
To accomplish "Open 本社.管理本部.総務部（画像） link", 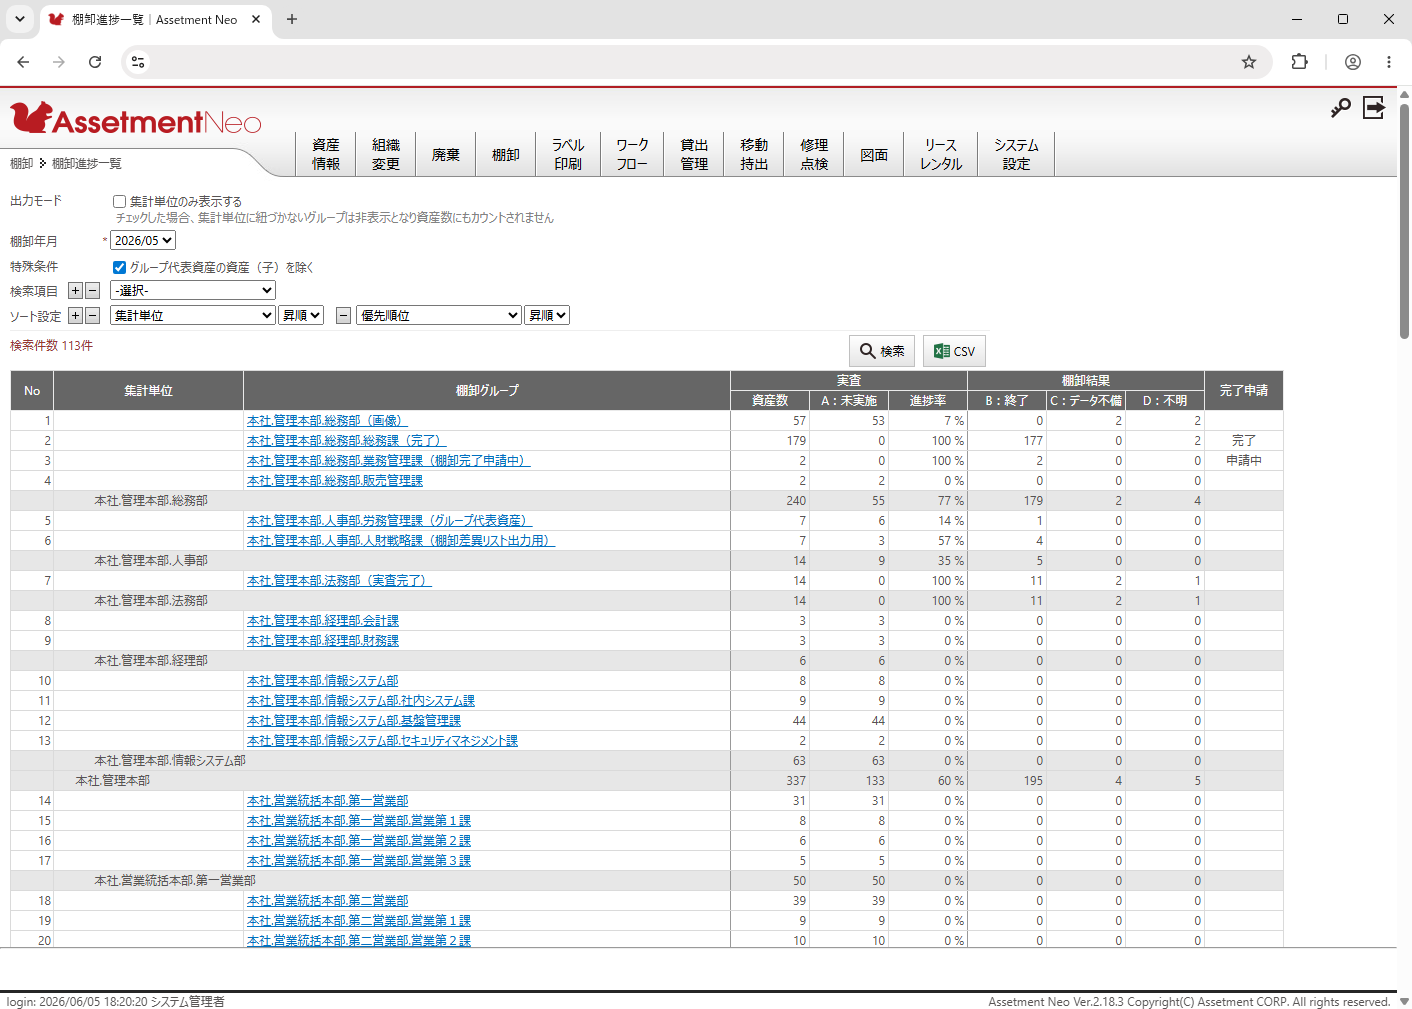I will pos(327,421).
